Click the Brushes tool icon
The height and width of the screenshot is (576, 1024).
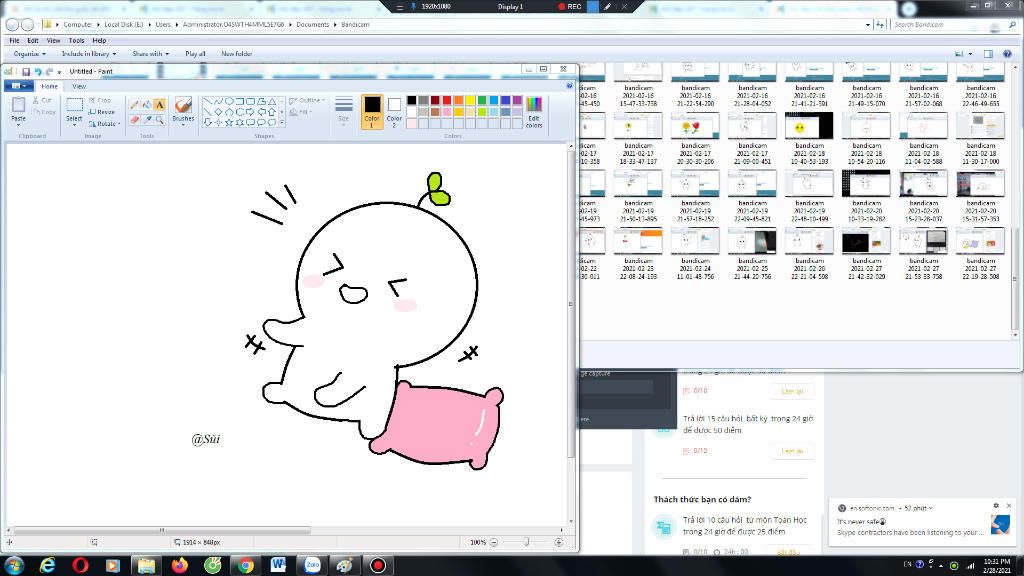183,105
